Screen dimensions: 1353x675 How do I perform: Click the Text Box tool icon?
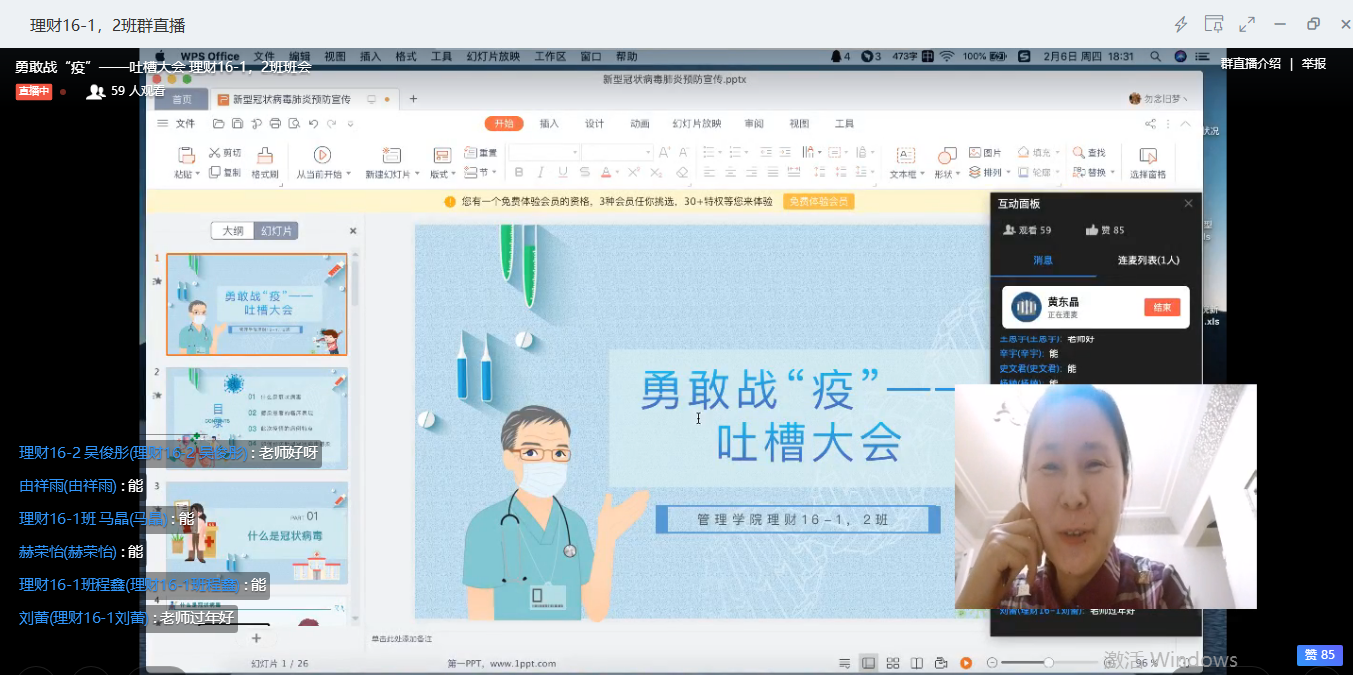905,156
